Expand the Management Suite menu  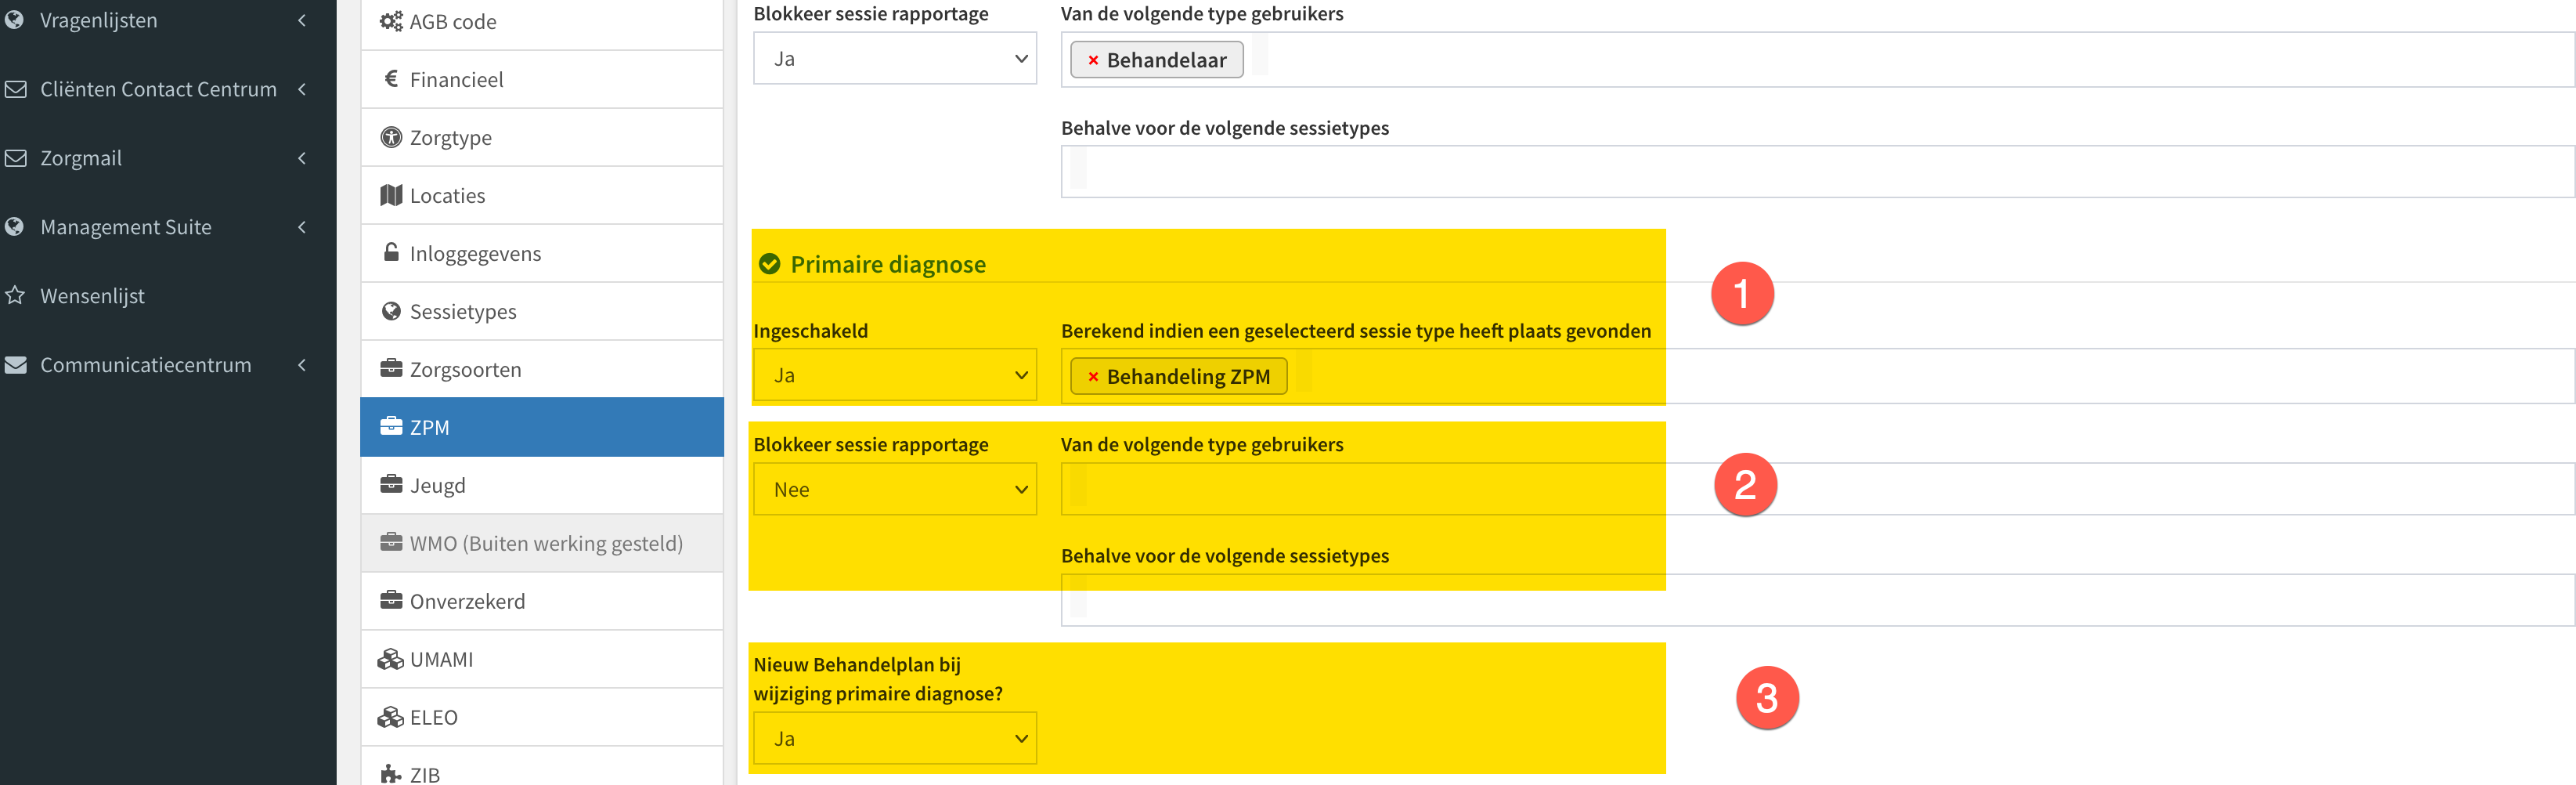160,227
